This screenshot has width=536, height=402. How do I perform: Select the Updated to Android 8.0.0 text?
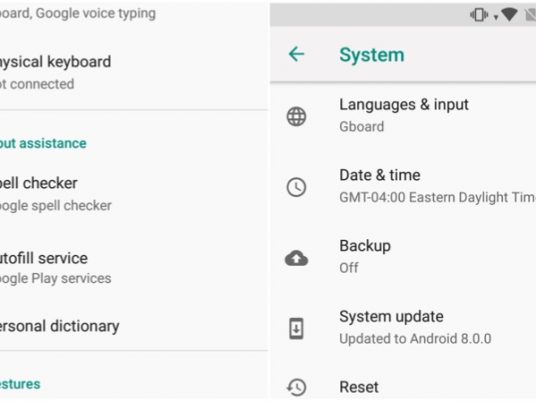coord(415,339)
